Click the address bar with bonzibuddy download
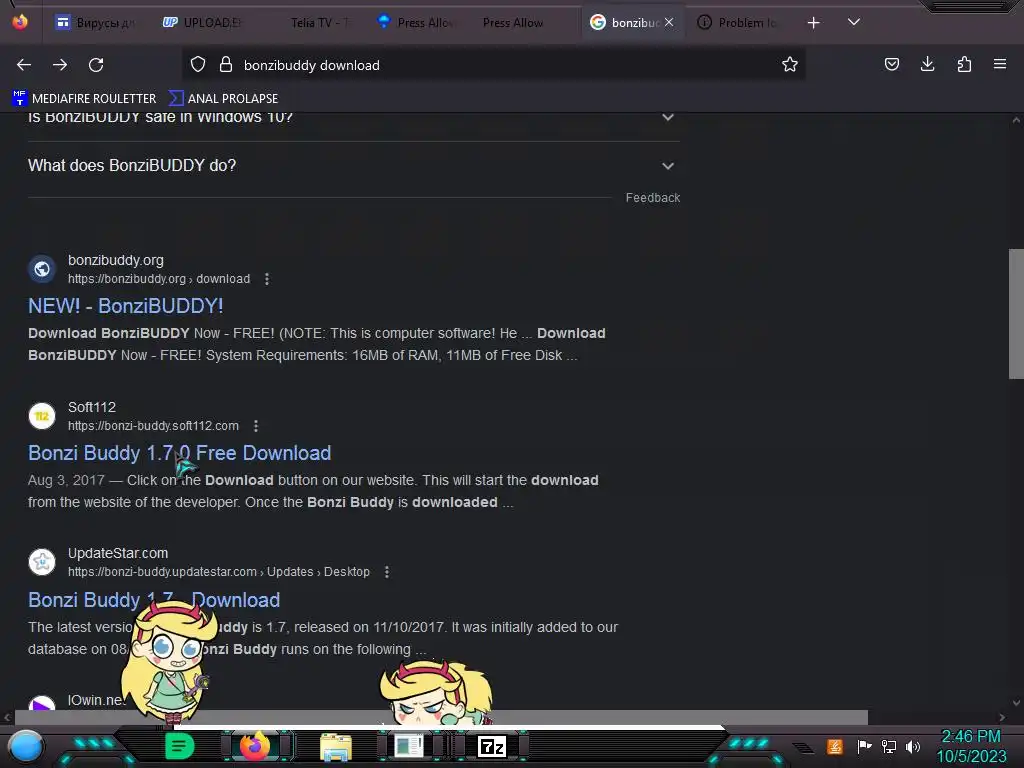Screen dimensions: 1024x768 (x=493, y=65)
